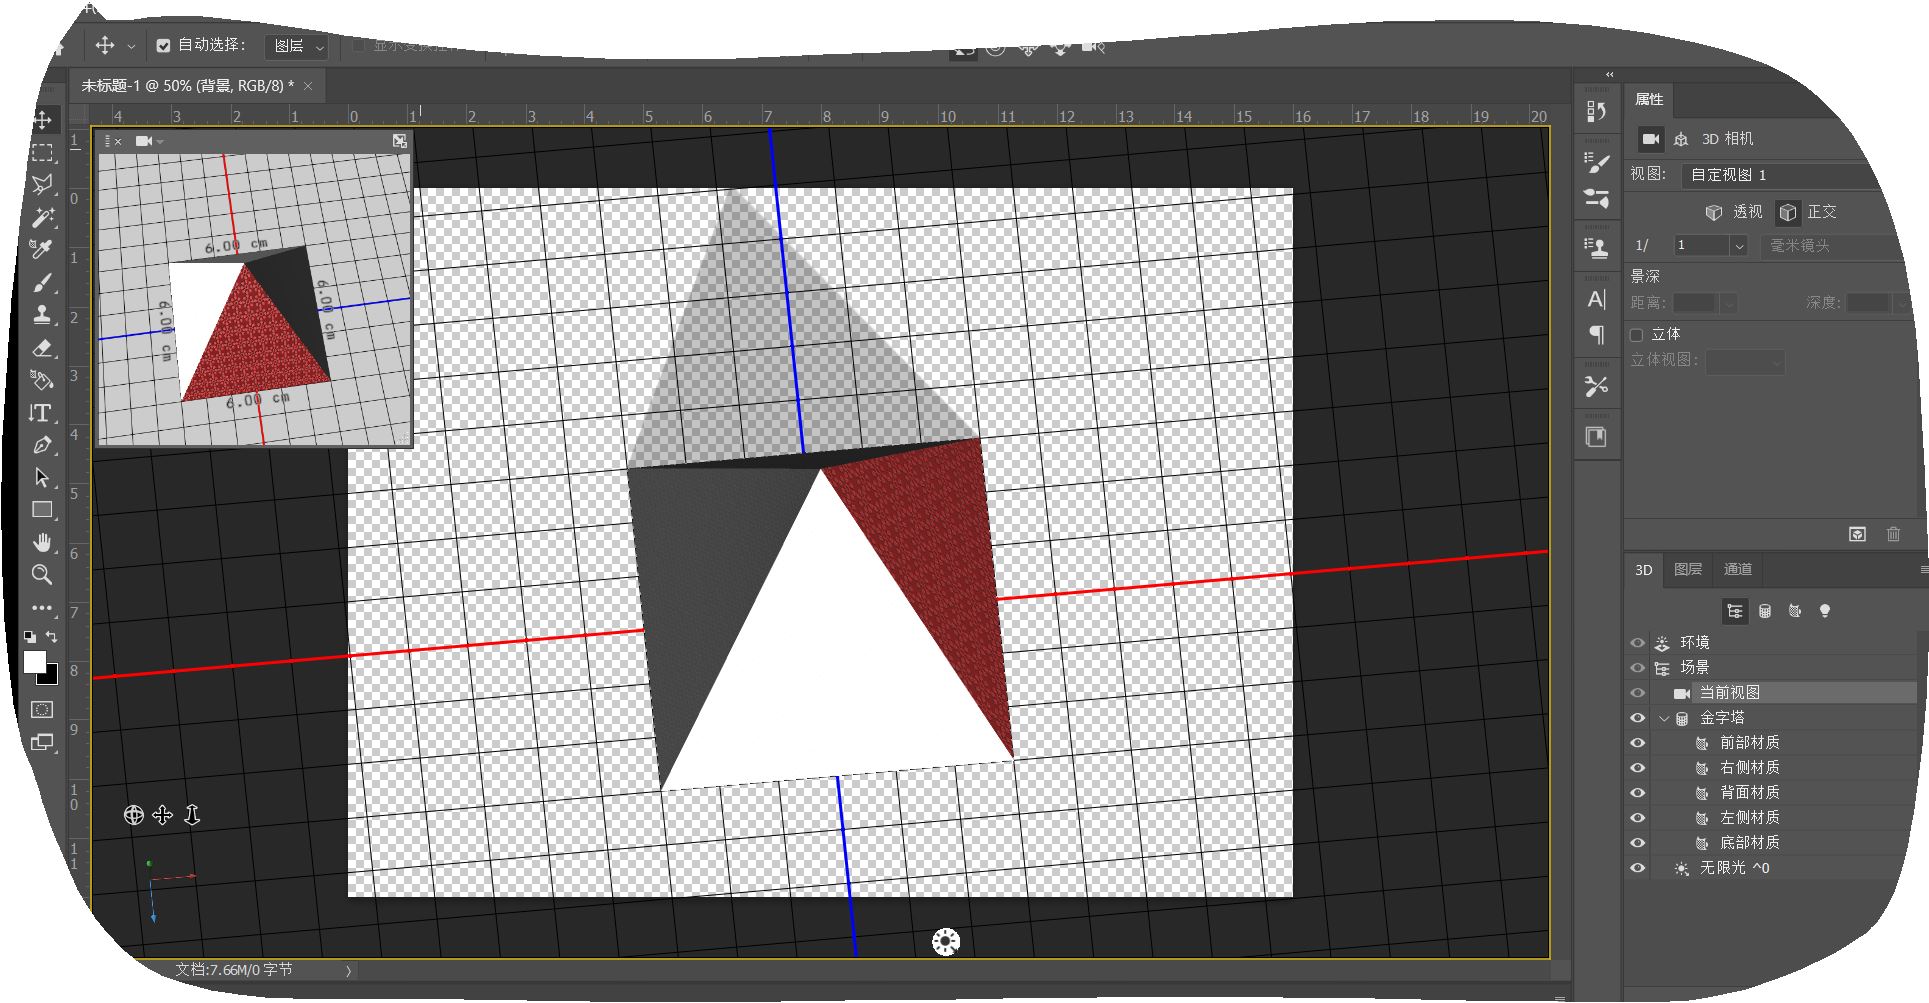The height and width of the screenshot is (1003, 1929).
Task: Select the Pen tool
Action: click(x=42, y=445)
